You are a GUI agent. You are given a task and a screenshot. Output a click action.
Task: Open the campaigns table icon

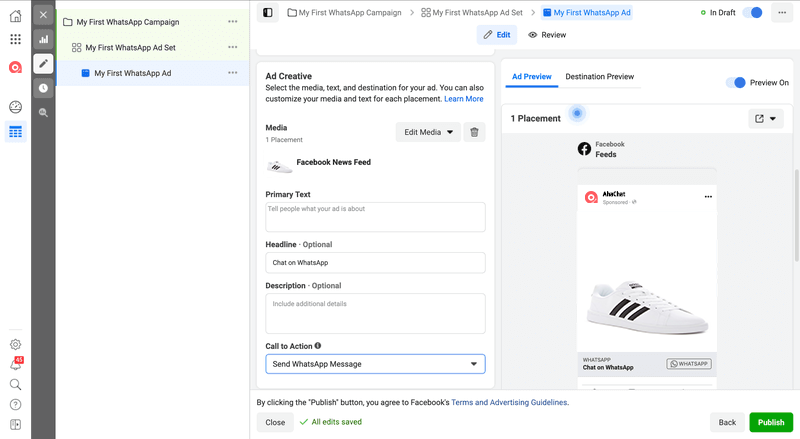tap(15, 132)
